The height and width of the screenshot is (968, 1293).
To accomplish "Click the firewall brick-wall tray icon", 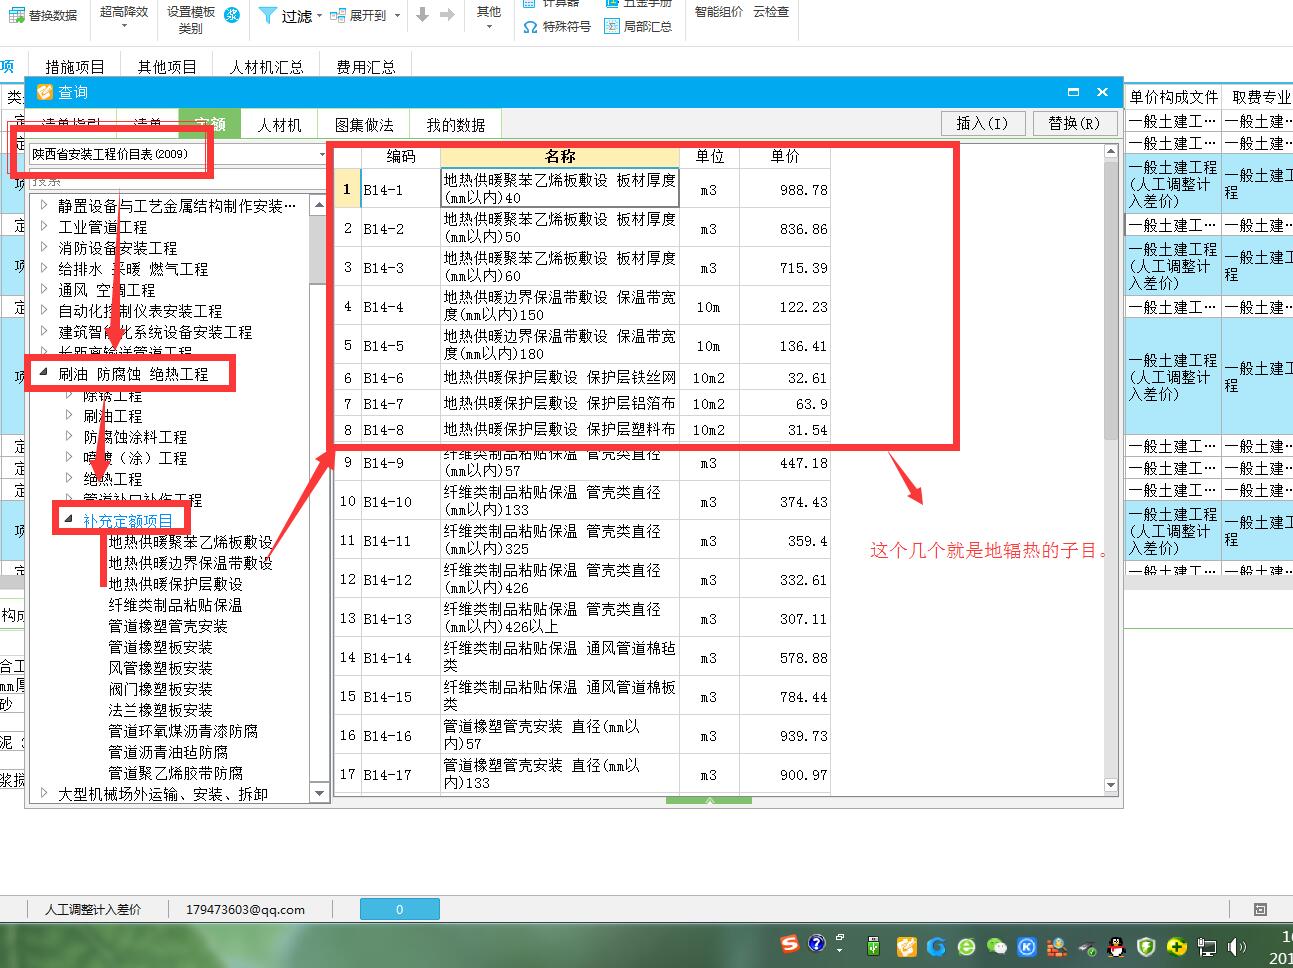I will [x=1057, y=945].
